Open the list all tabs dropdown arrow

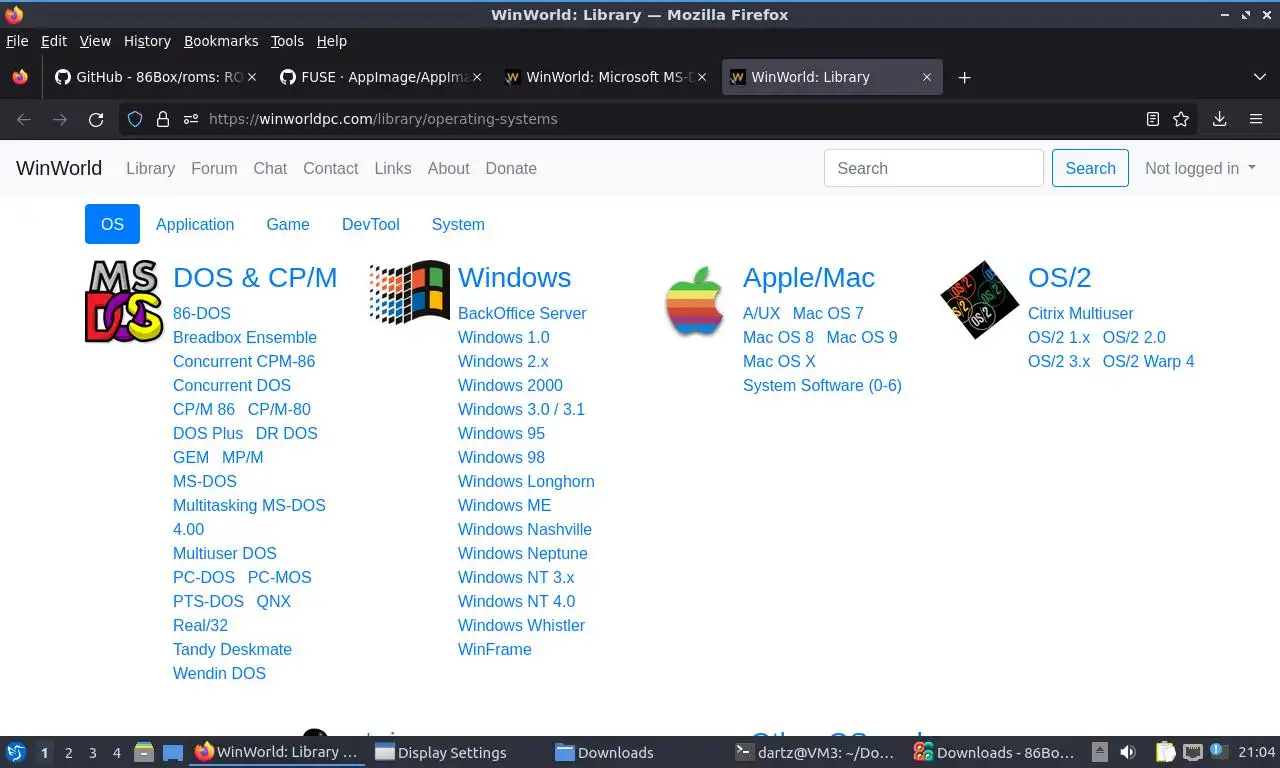(1259, 77)
